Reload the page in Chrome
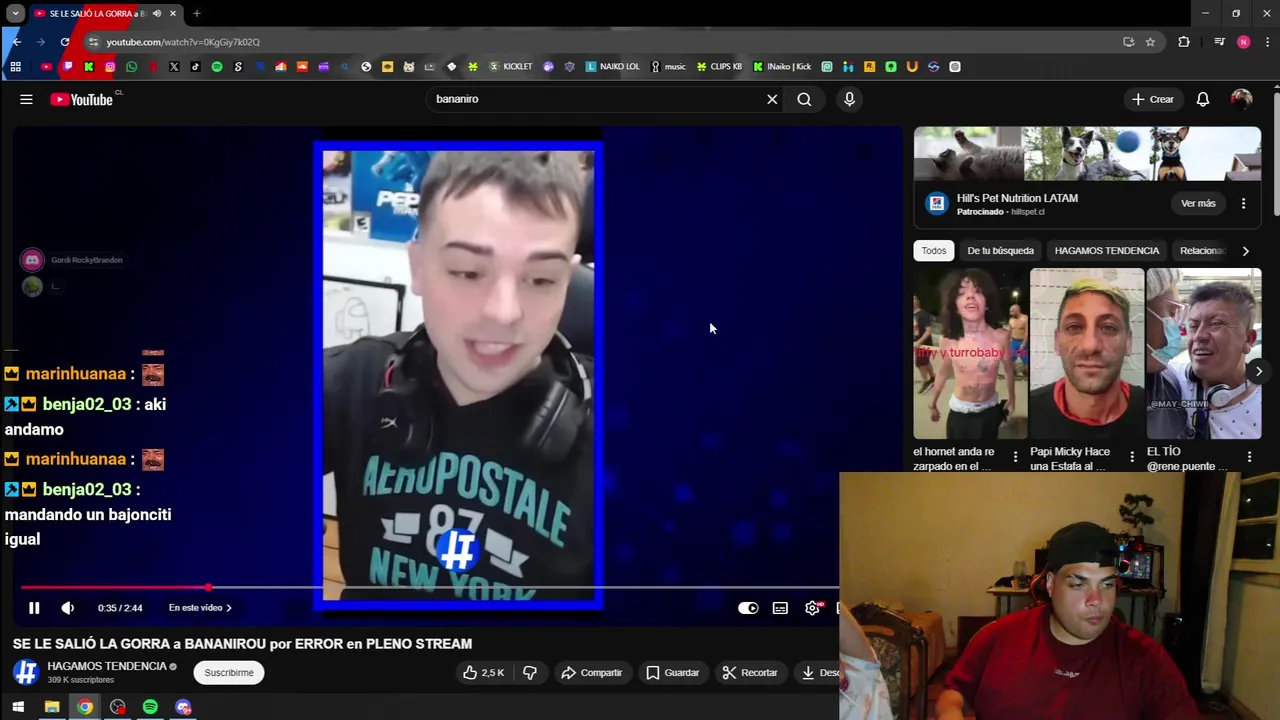1280x720 pixels. point(65,42)
